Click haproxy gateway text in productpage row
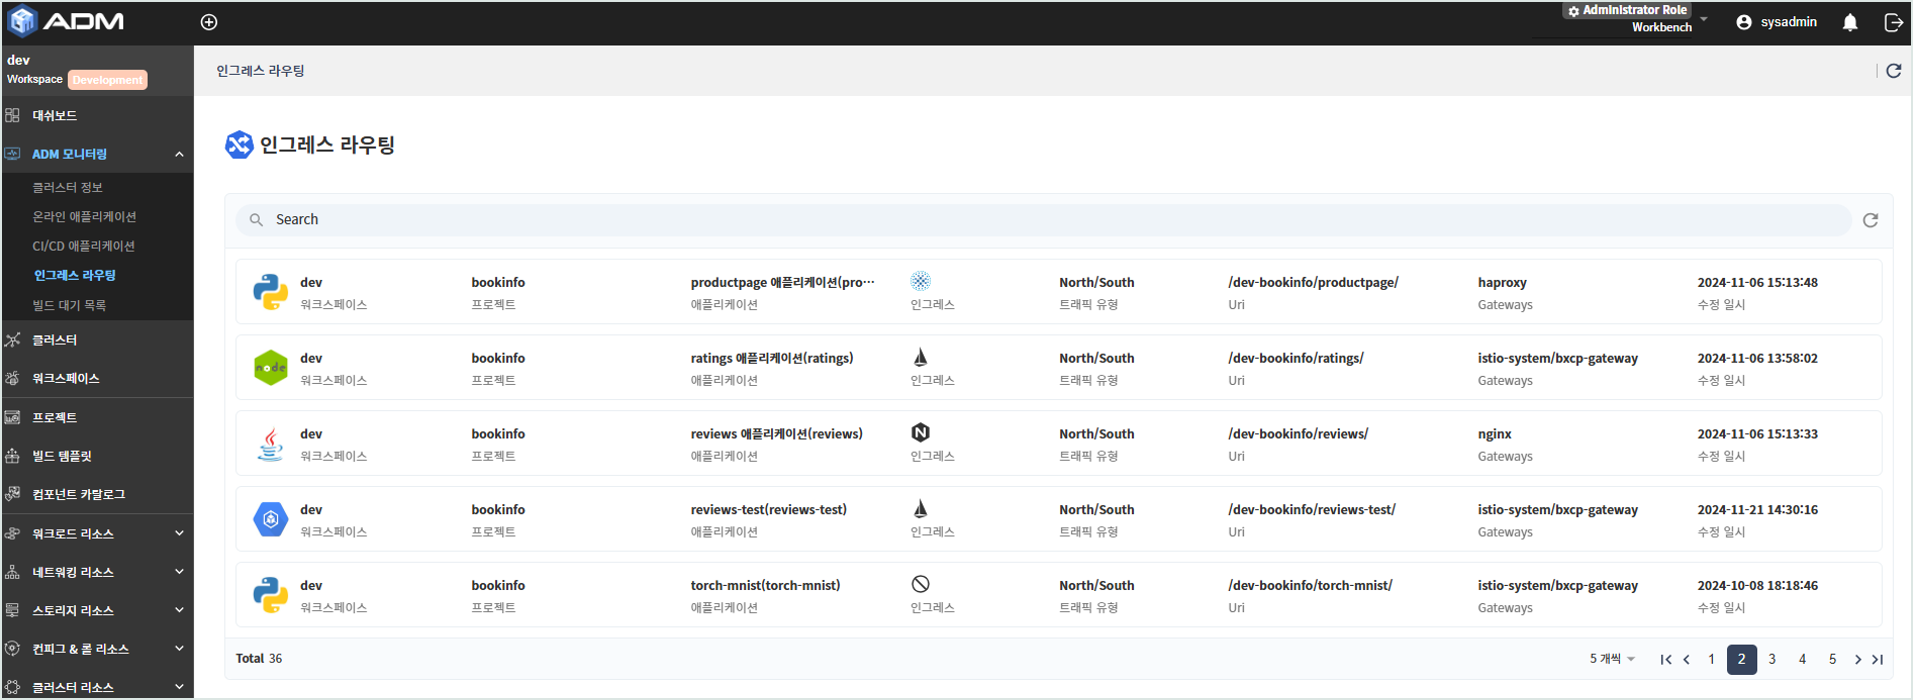1913x700 pixels. pos(1502,282)
